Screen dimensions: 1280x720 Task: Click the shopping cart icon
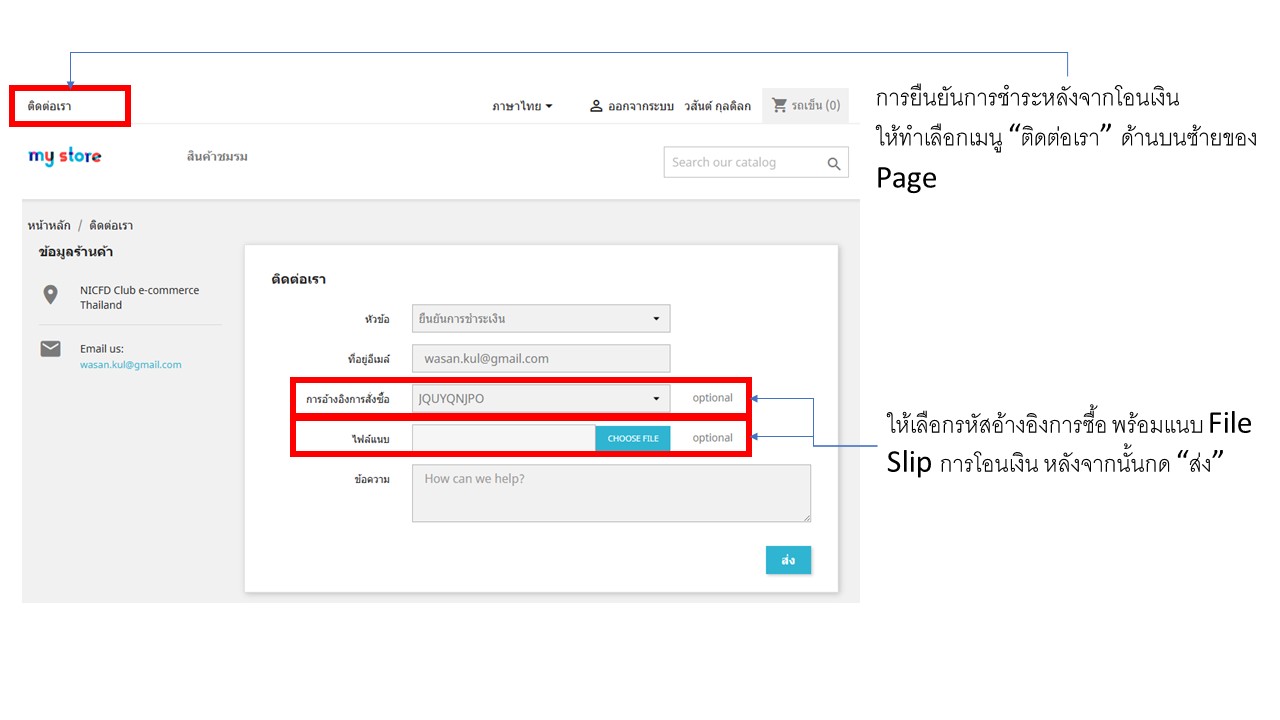780,105
